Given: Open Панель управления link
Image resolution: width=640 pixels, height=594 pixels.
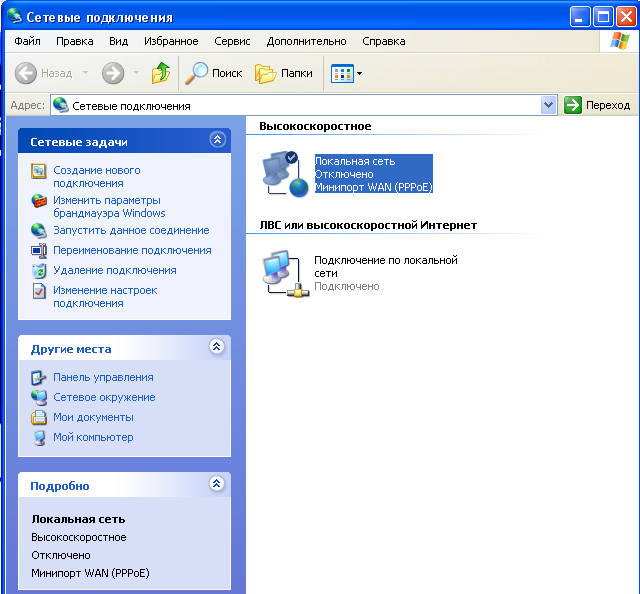Looking at the screenshot, I should click(x=103, y=377).
